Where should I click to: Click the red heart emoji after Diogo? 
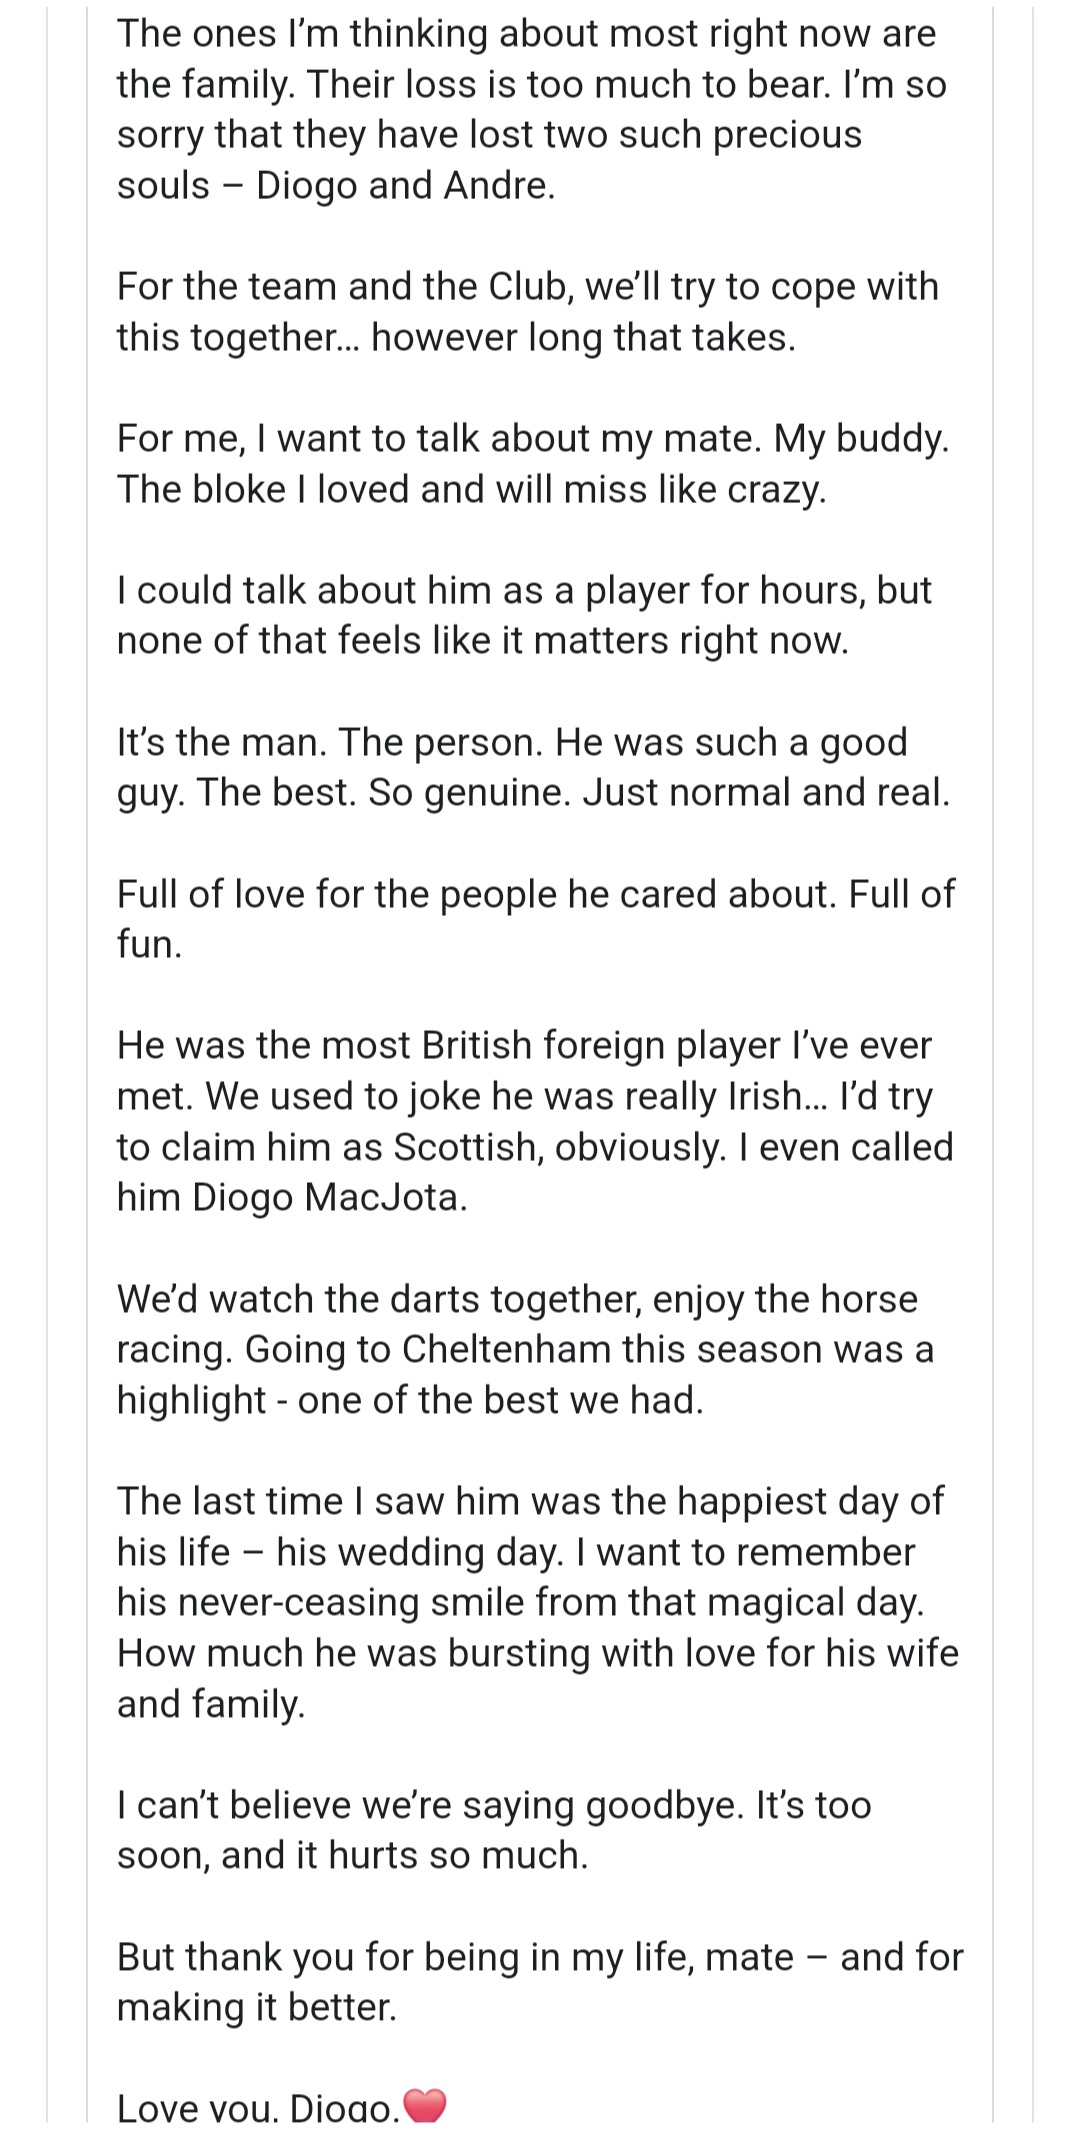[424, 2106]
